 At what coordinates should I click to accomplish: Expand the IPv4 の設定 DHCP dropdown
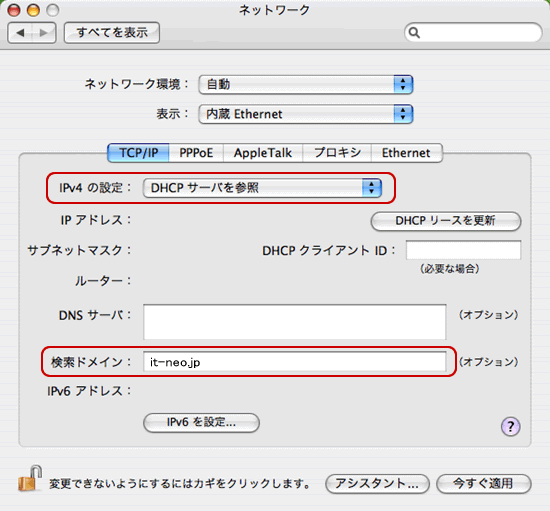[x=262, y=188]
